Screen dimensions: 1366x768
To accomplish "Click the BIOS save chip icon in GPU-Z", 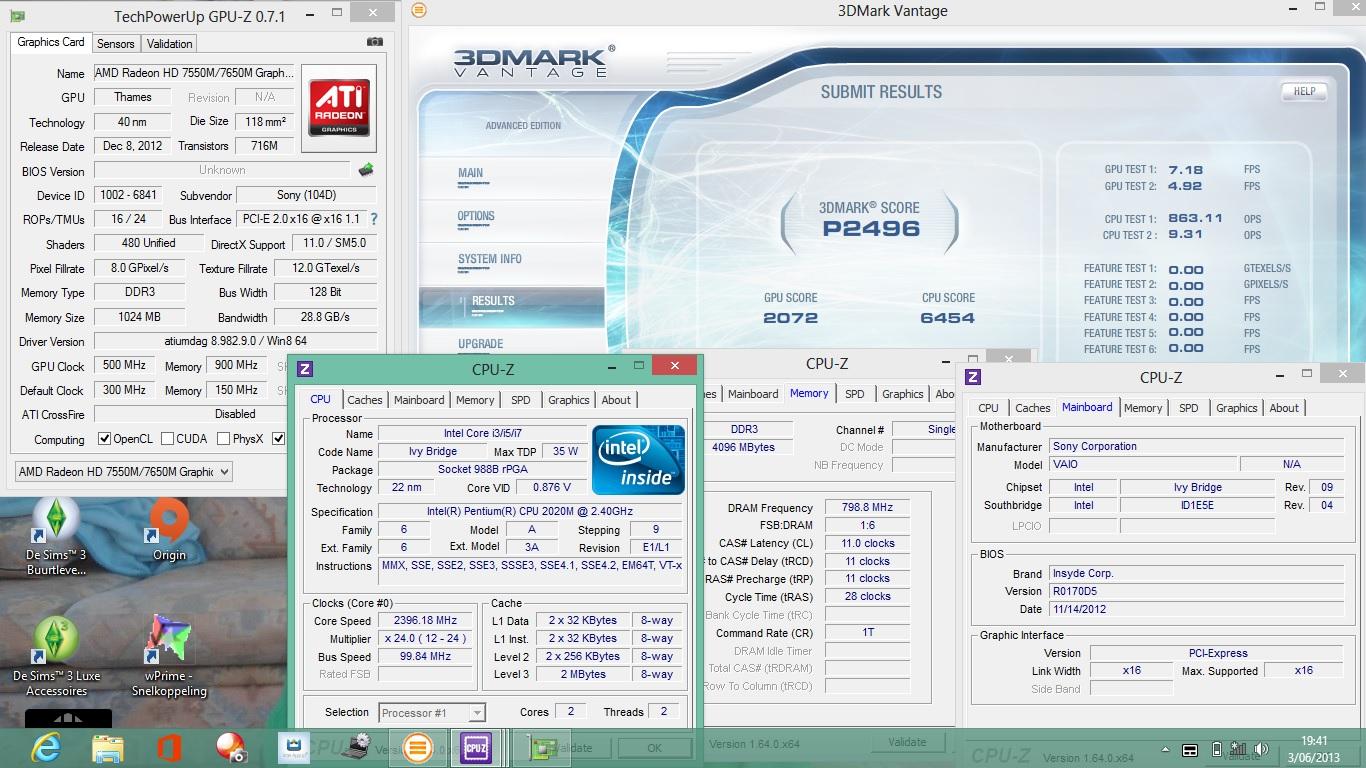I will [x=366, y=170].
